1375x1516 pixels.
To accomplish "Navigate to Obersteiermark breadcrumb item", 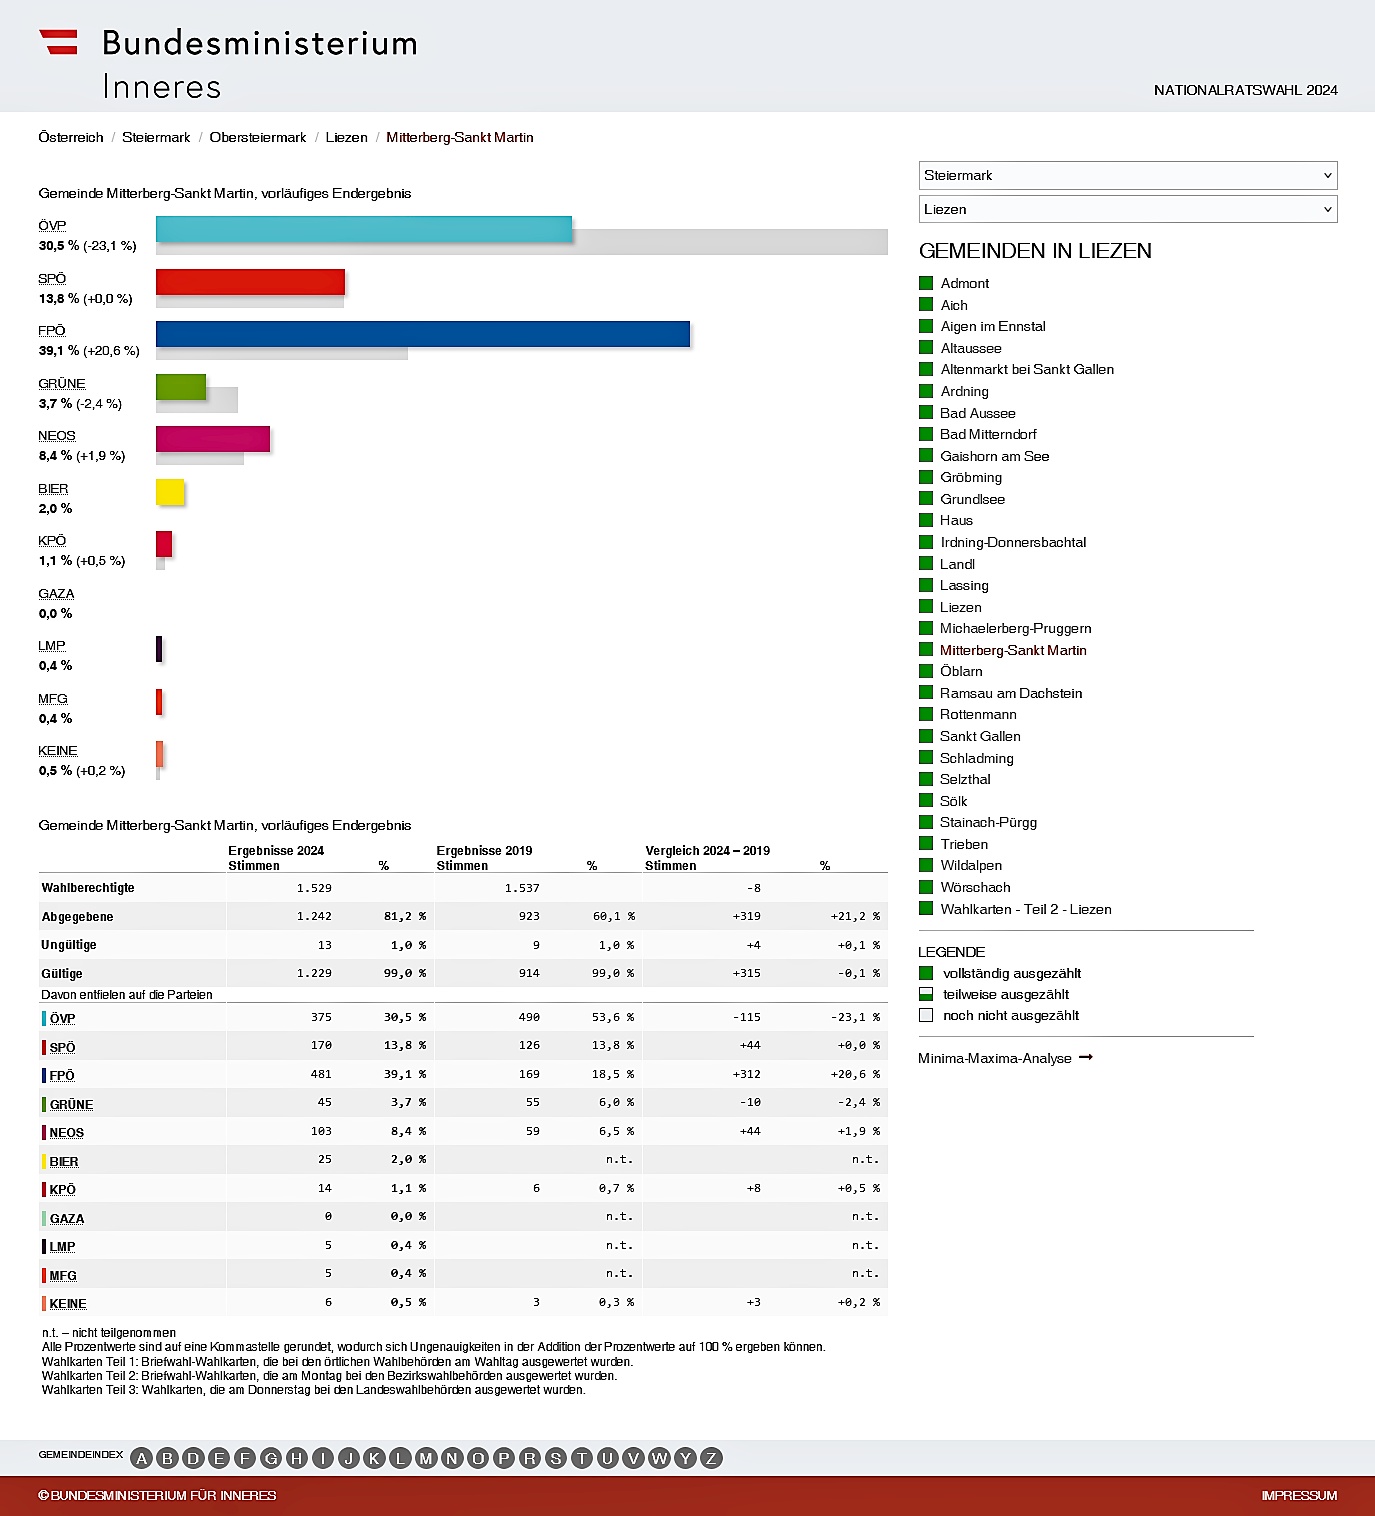I will 258,137.
